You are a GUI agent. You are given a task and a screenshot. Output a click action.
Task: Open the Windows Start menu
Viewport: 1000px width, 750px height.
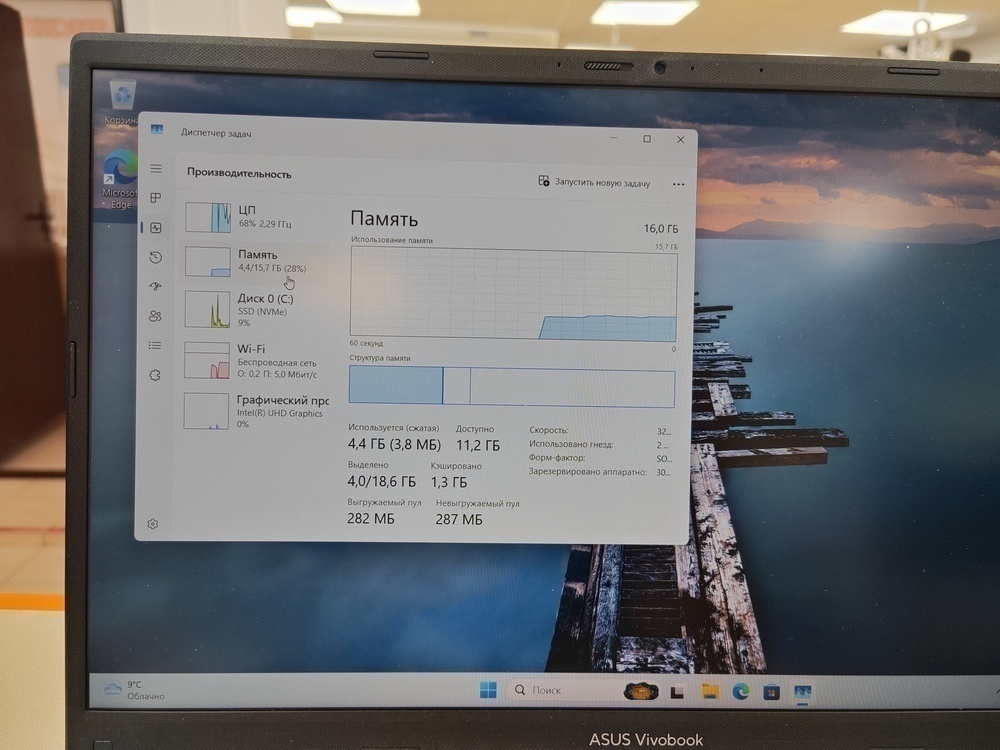488,690
